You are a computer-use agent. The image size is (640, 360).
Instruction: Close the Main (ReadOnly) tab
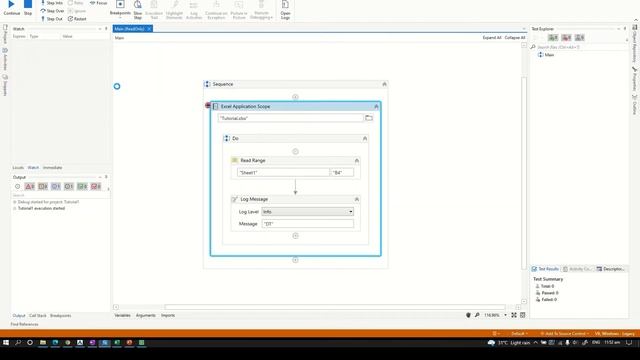point(149,29)
